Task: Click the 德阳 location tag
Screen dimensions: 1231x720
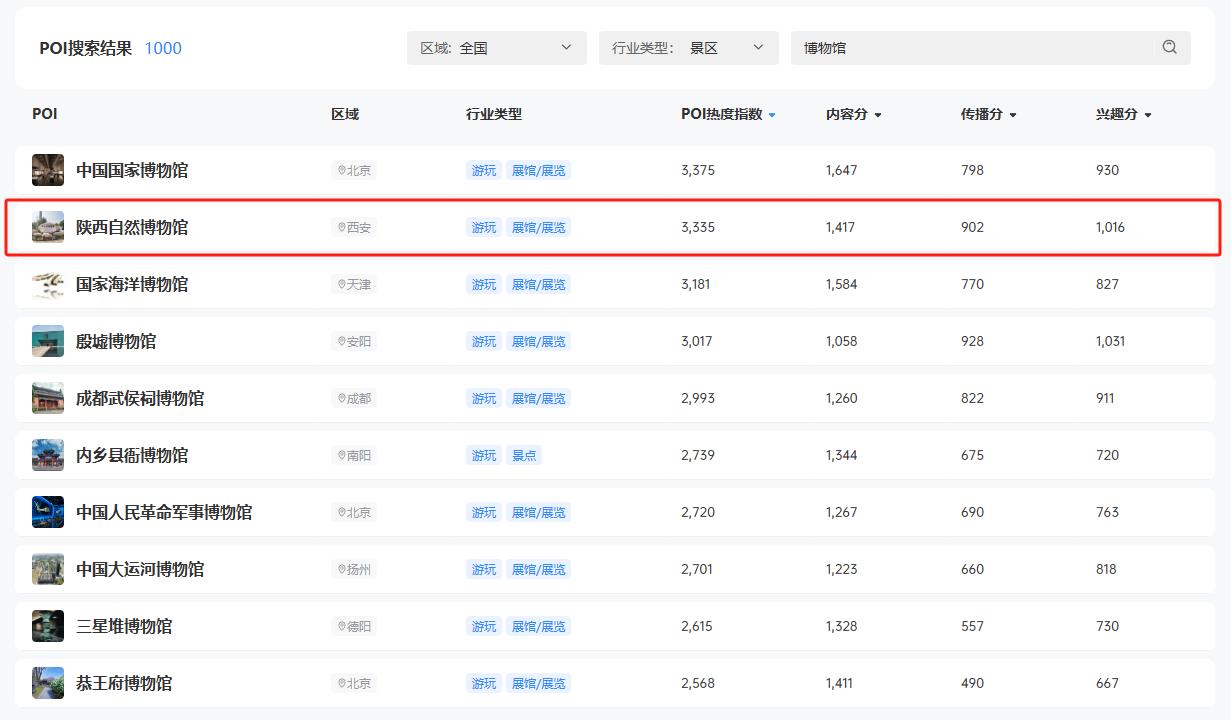Action: 354,626
